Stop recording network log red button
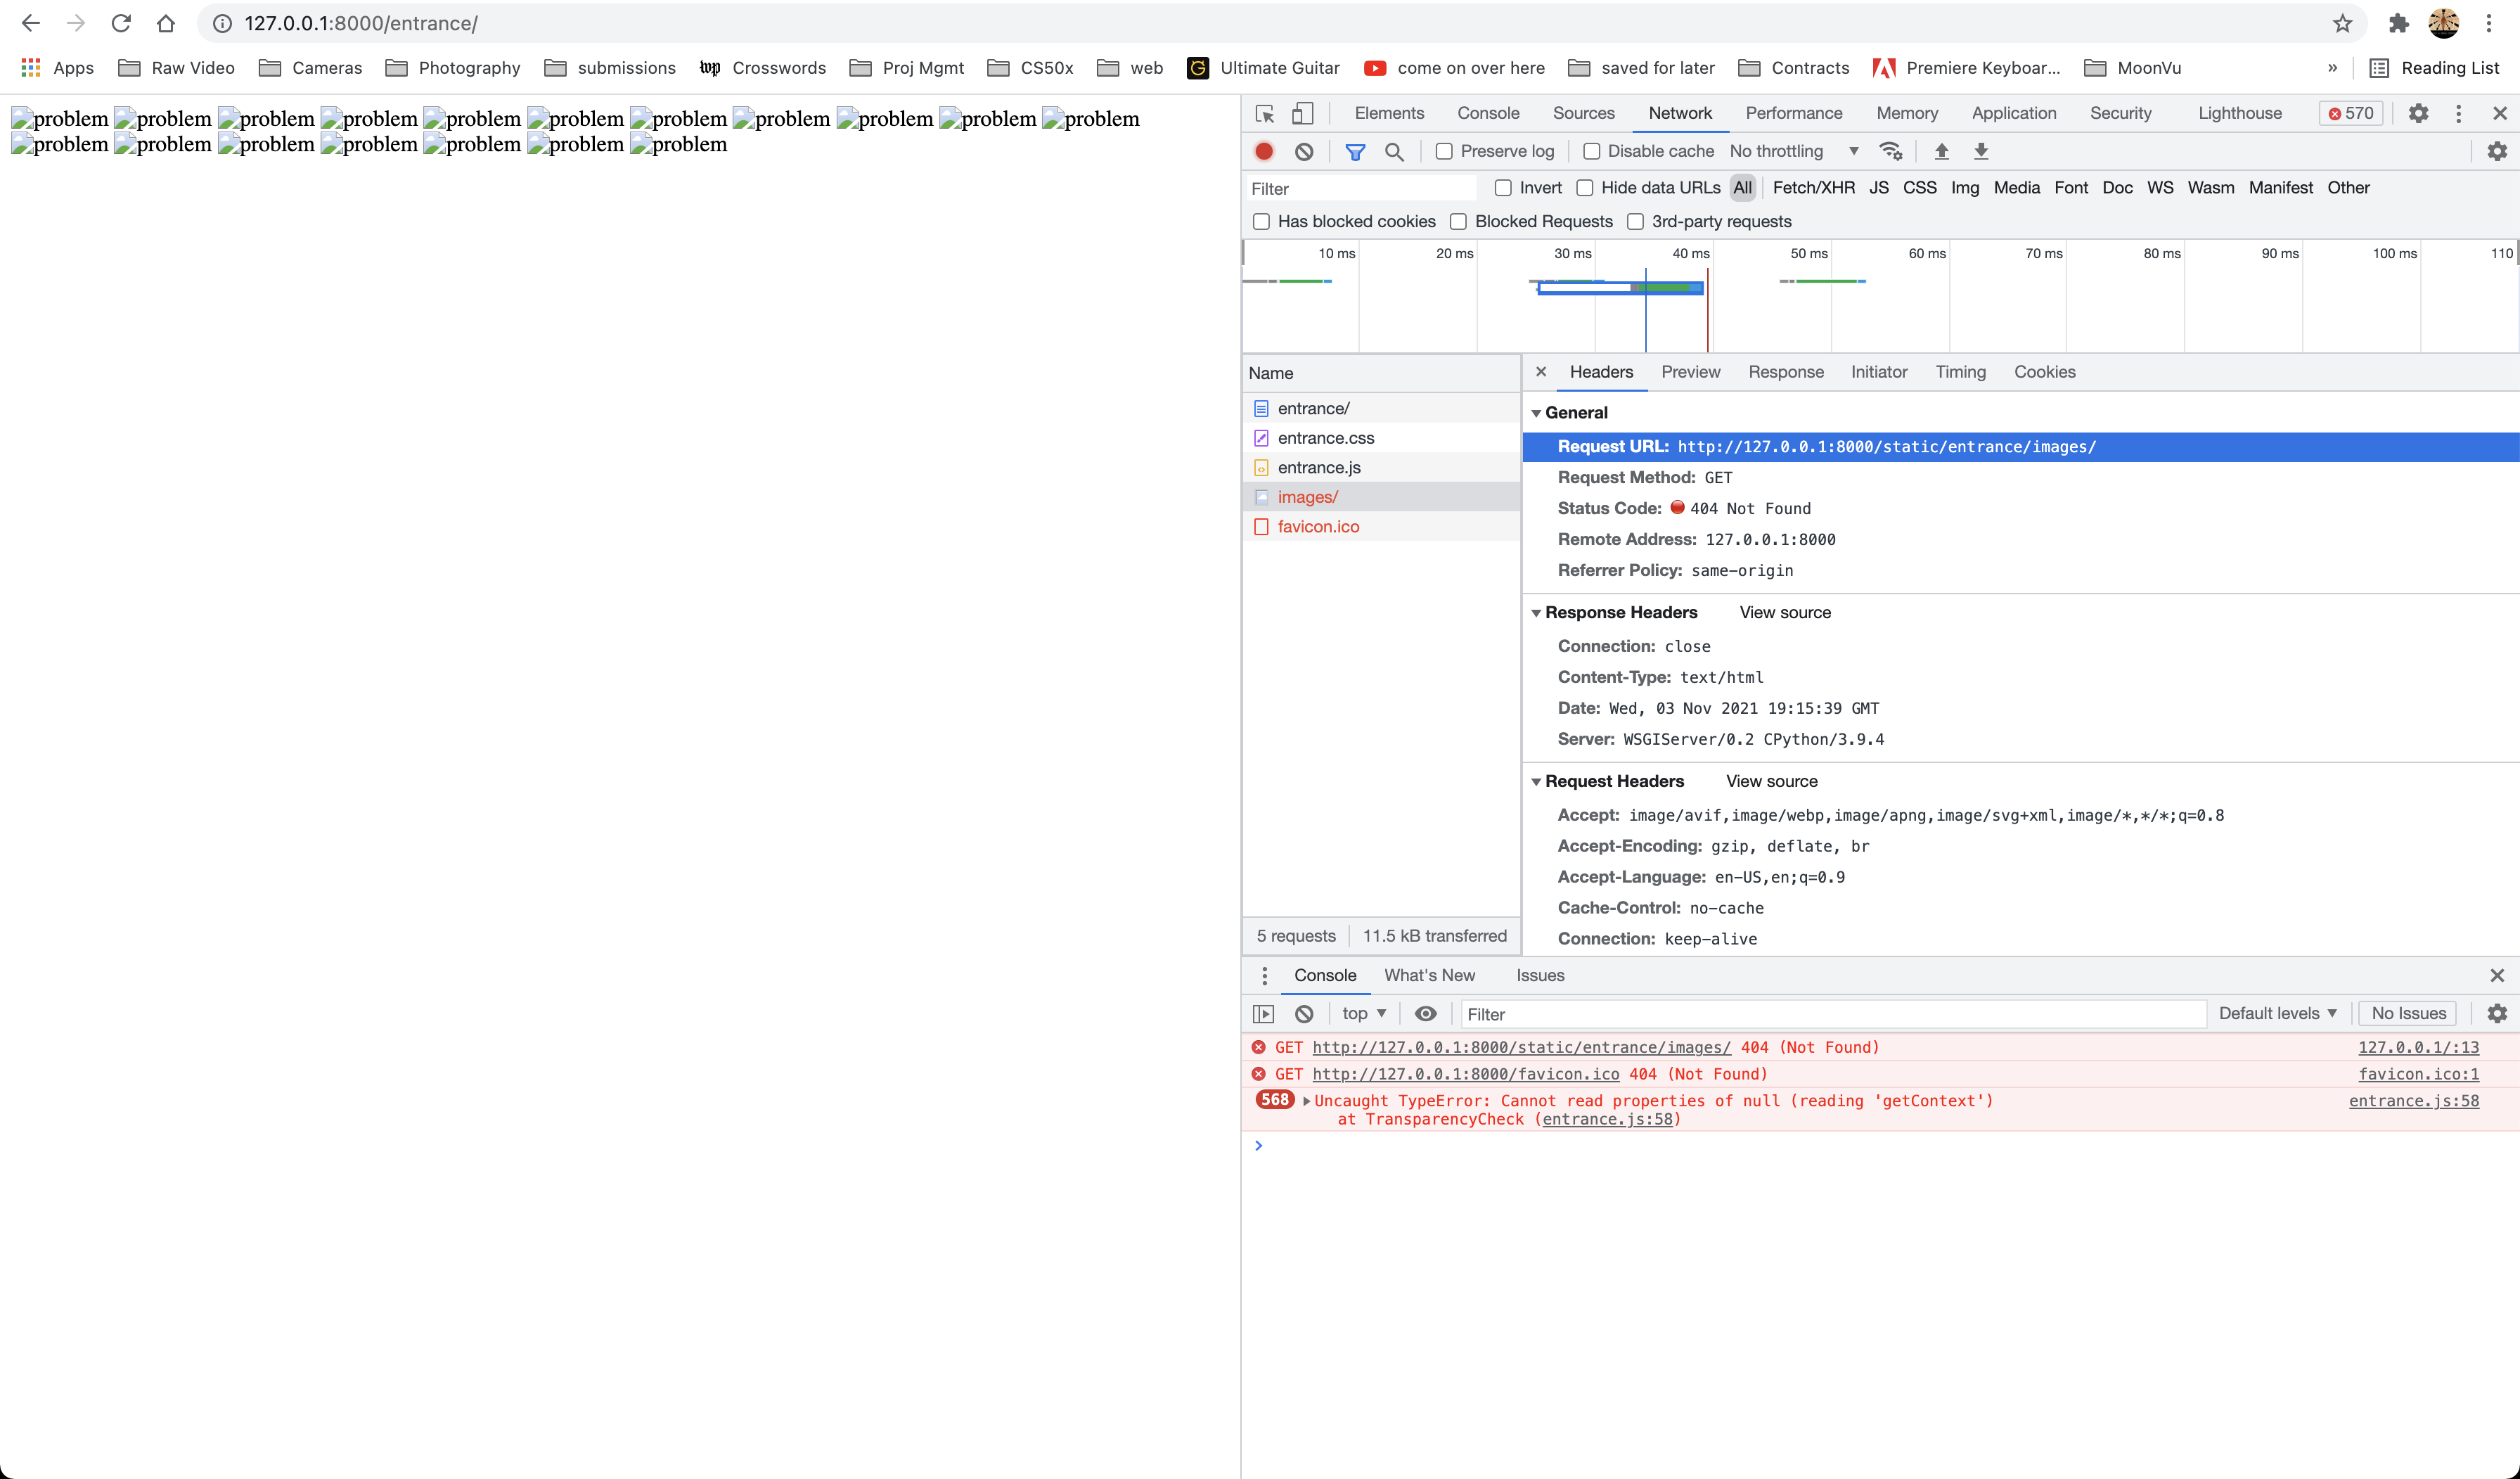 [1264, 151]
